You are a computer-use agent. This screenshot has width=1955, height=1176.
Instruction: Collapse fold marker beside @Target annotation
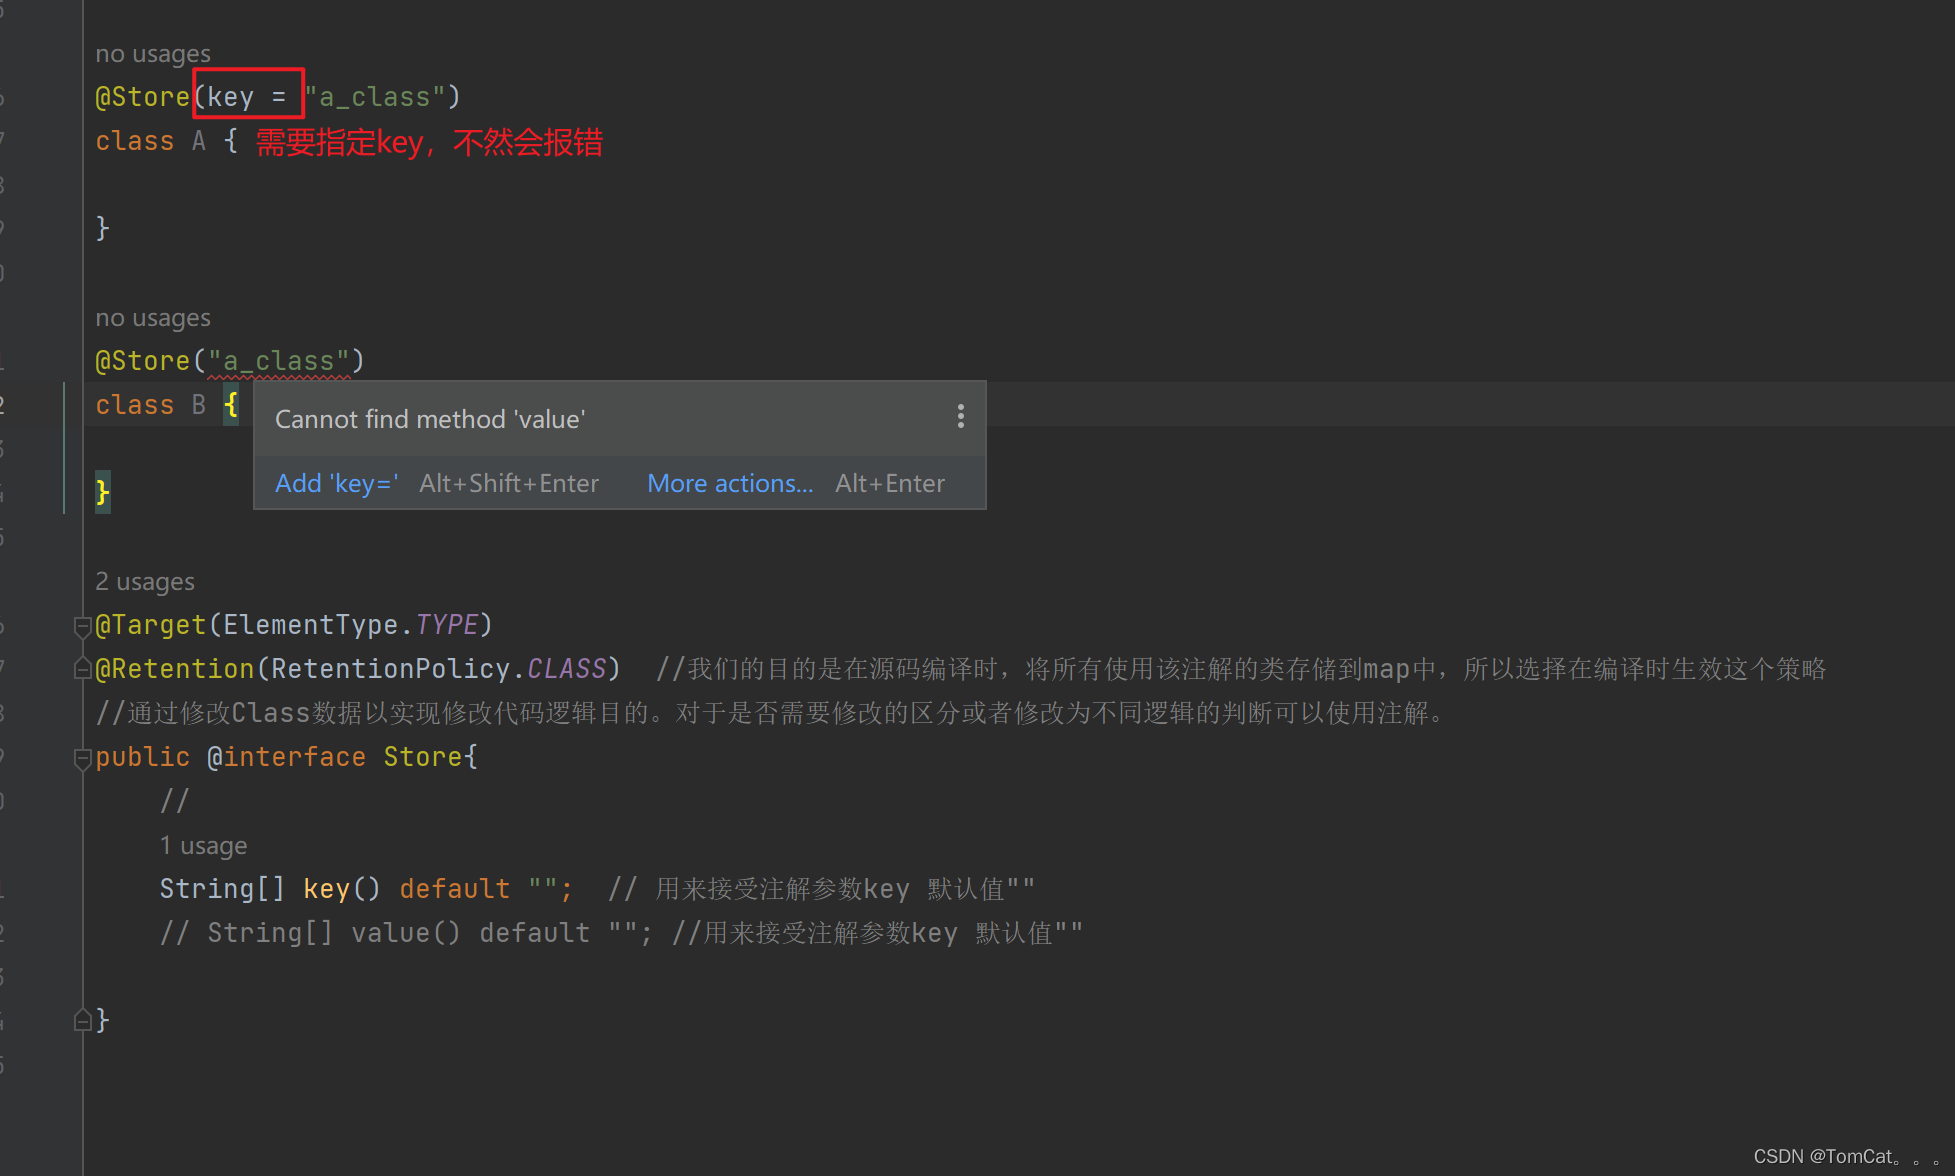83,627
